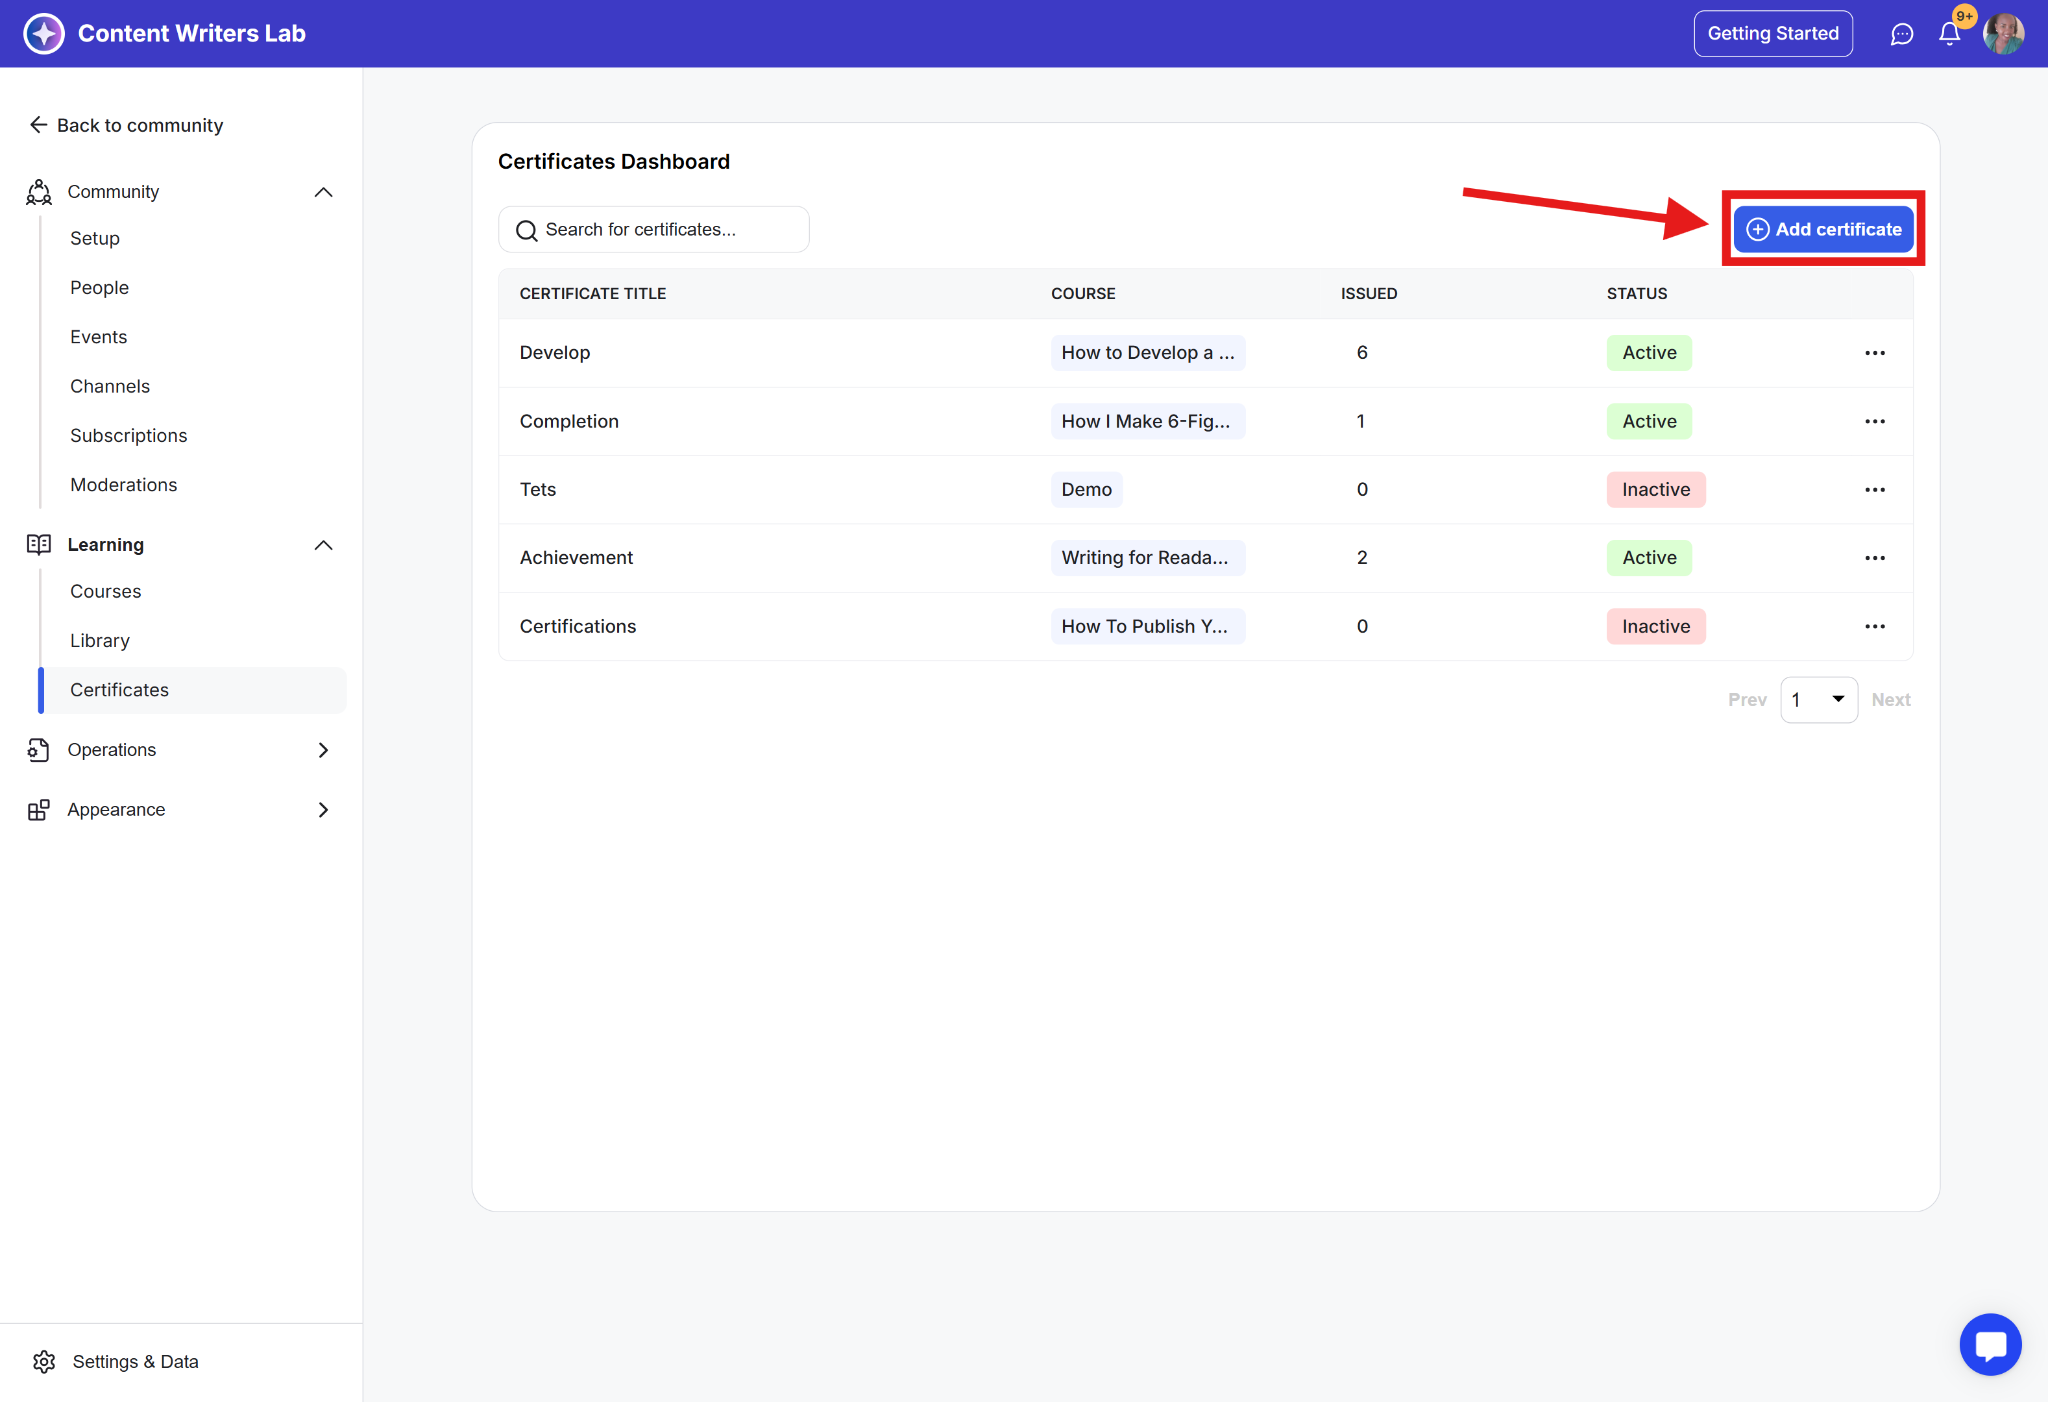This screenshot has height=1402, width=2048.
Task: Open more options for Certifications row
Action: 1874,627
